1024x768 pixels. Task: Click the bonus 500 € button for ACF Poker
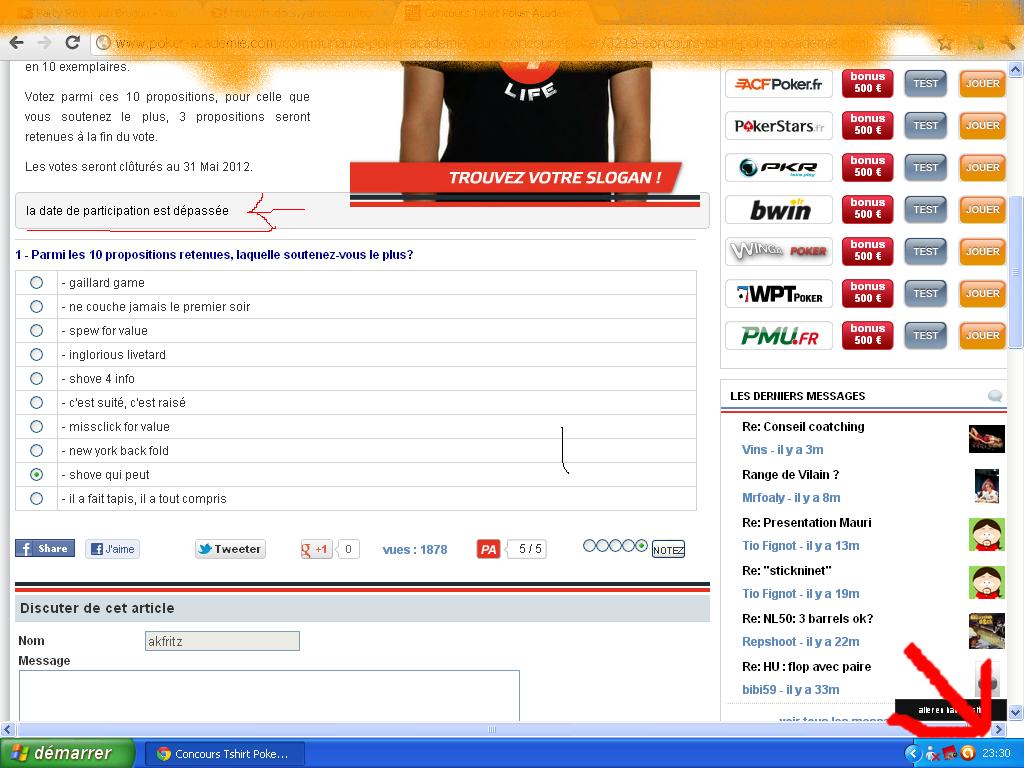click(867, 83)
